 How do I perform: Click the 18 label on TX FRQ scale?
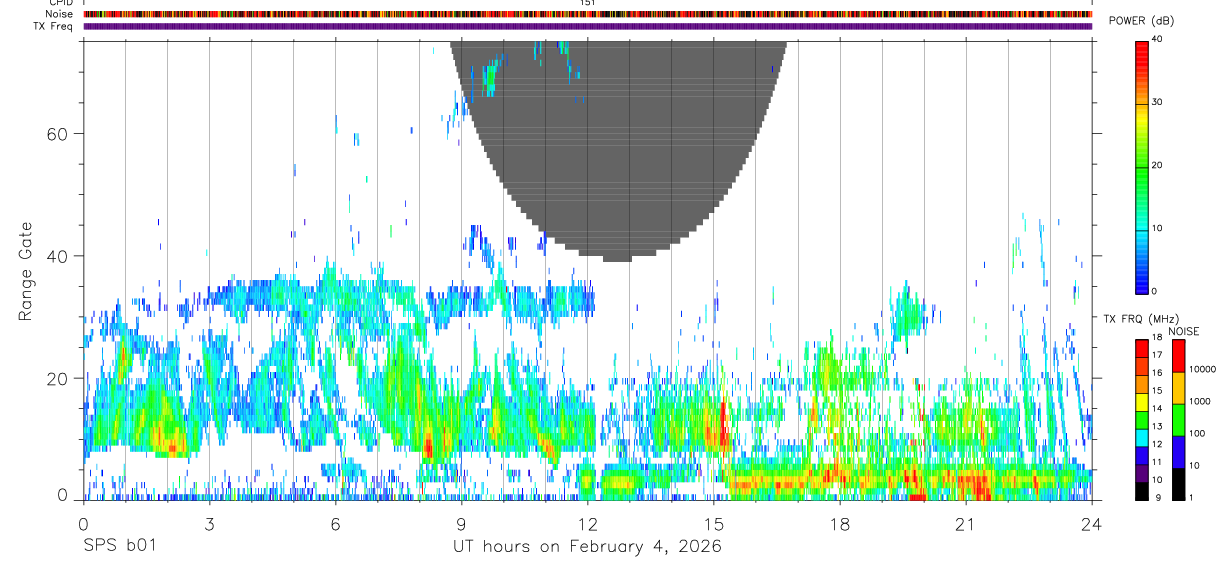pyautogui.click(x=1156, y=337)
